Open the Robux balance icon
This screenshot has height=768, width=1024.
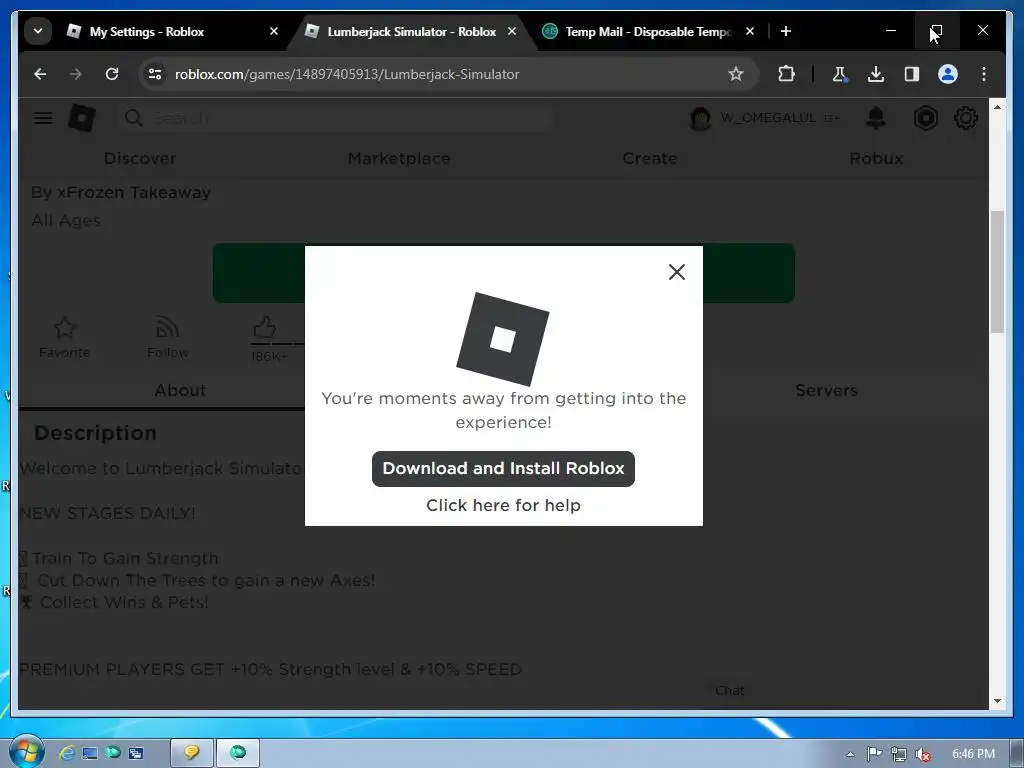point(925,118)
